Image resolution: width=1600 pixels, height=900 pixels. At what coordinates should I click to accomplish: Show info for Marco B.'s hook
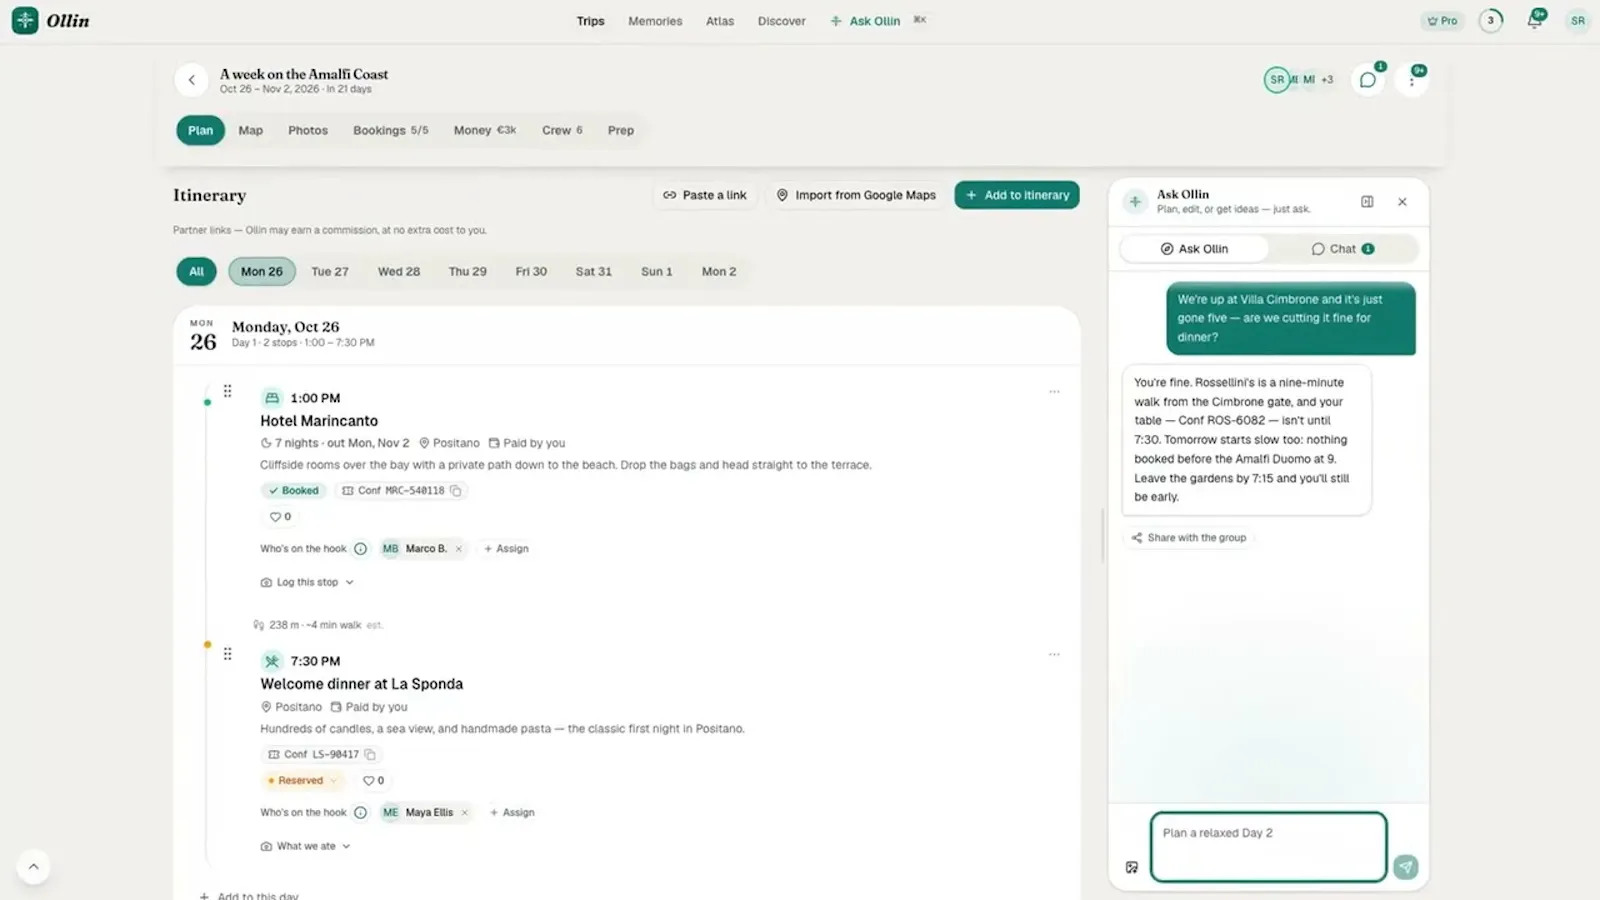(360, 549)
